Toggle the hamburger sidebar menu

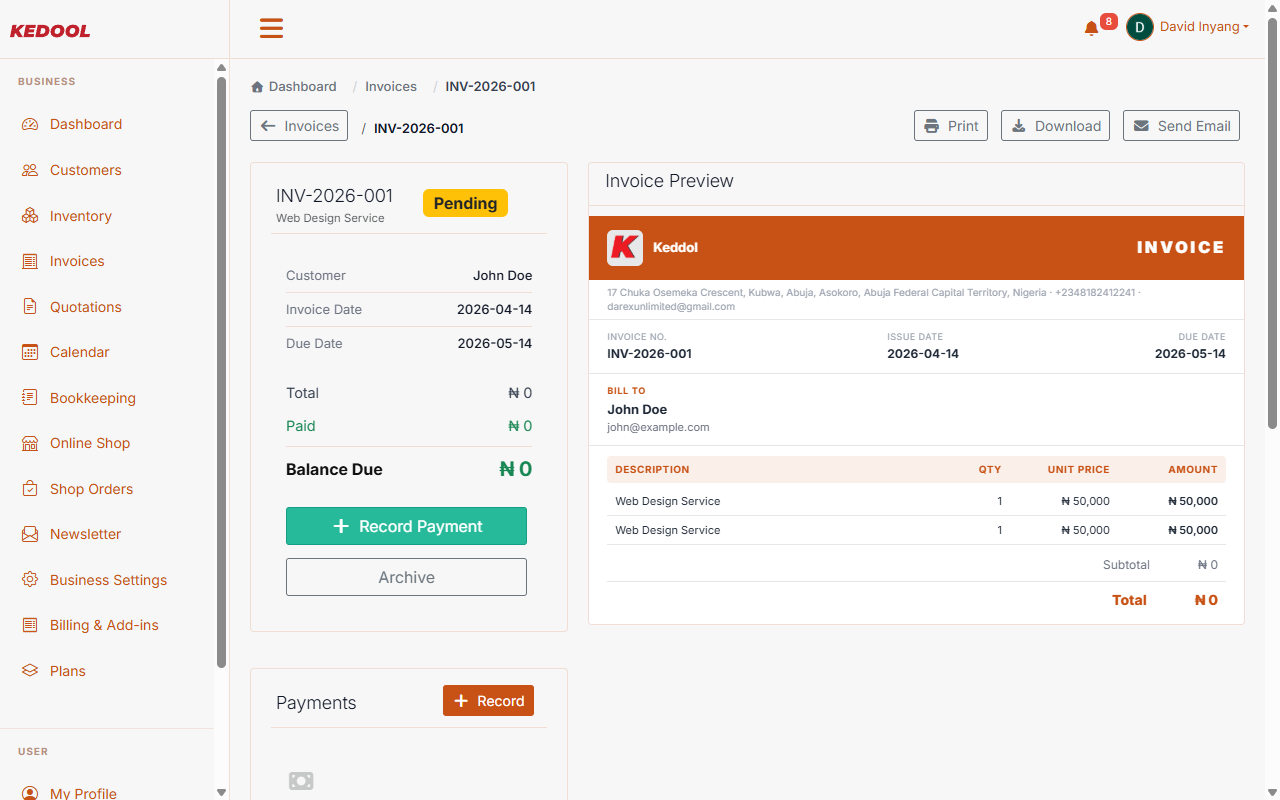(271, 28)
